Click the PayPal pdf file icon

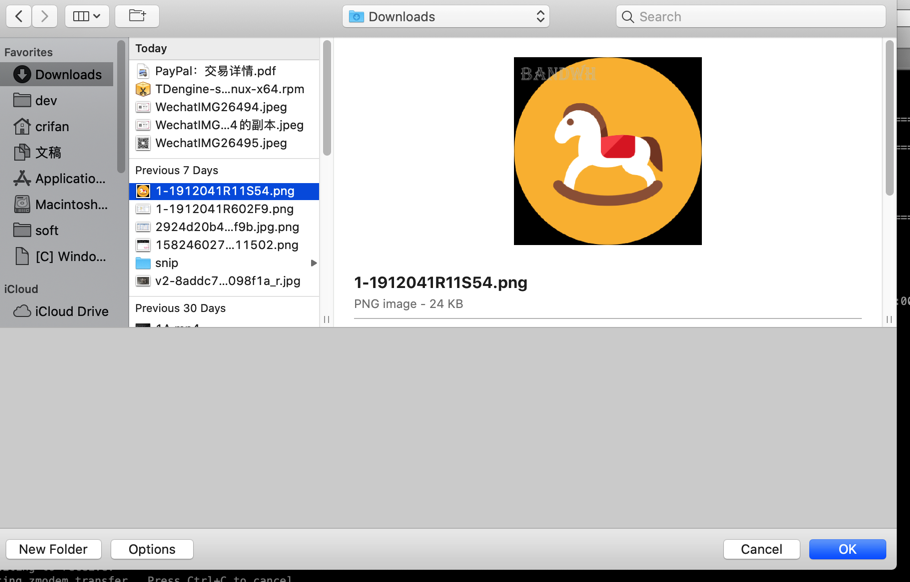[x=143, y=71]
